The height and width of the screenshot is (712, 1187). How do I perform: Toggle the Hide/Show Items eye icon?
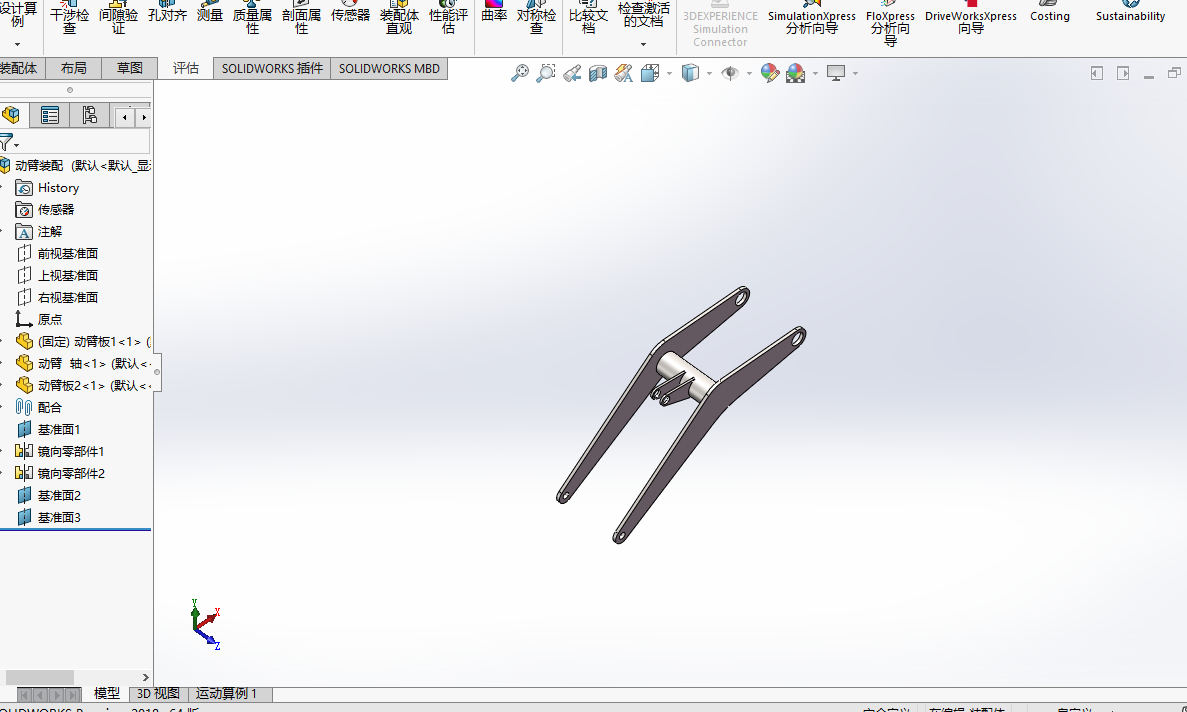pos(730,73)
